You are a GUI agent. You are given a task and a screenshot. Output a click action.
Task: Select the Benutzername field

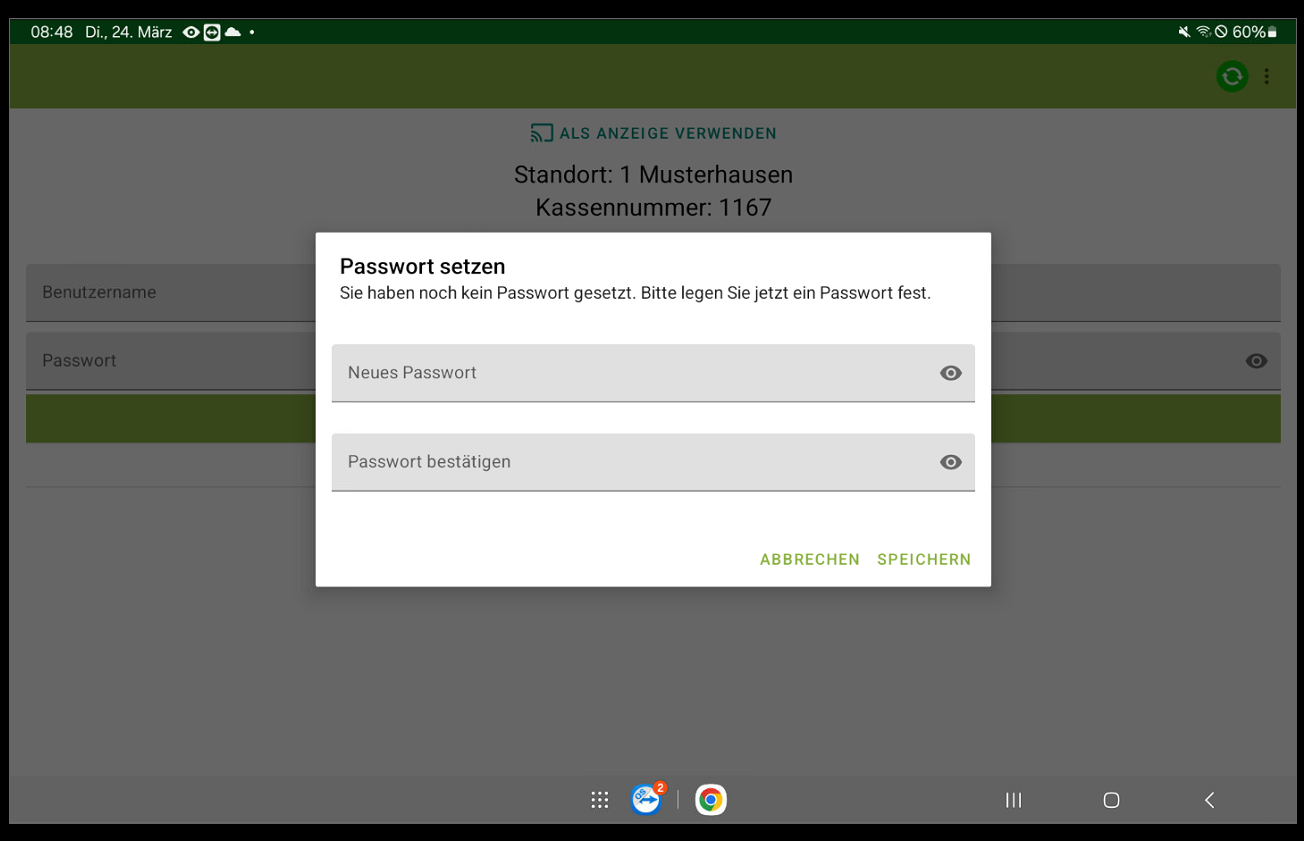click(170, 293)
